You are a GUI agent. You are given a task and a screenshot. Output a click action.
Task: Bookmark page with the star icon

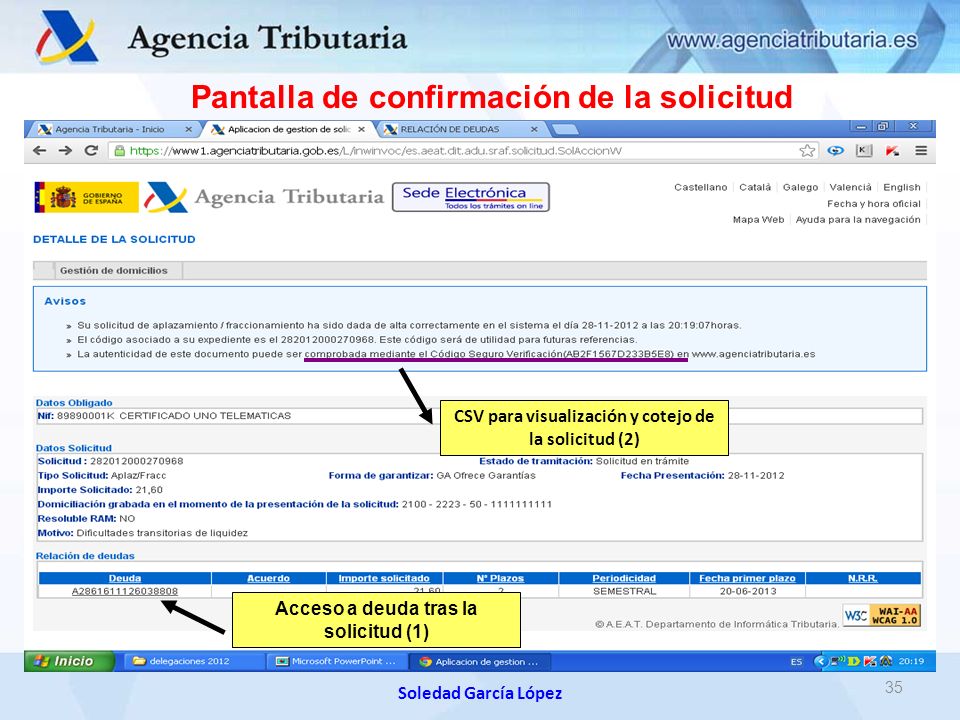coord(808,151)
